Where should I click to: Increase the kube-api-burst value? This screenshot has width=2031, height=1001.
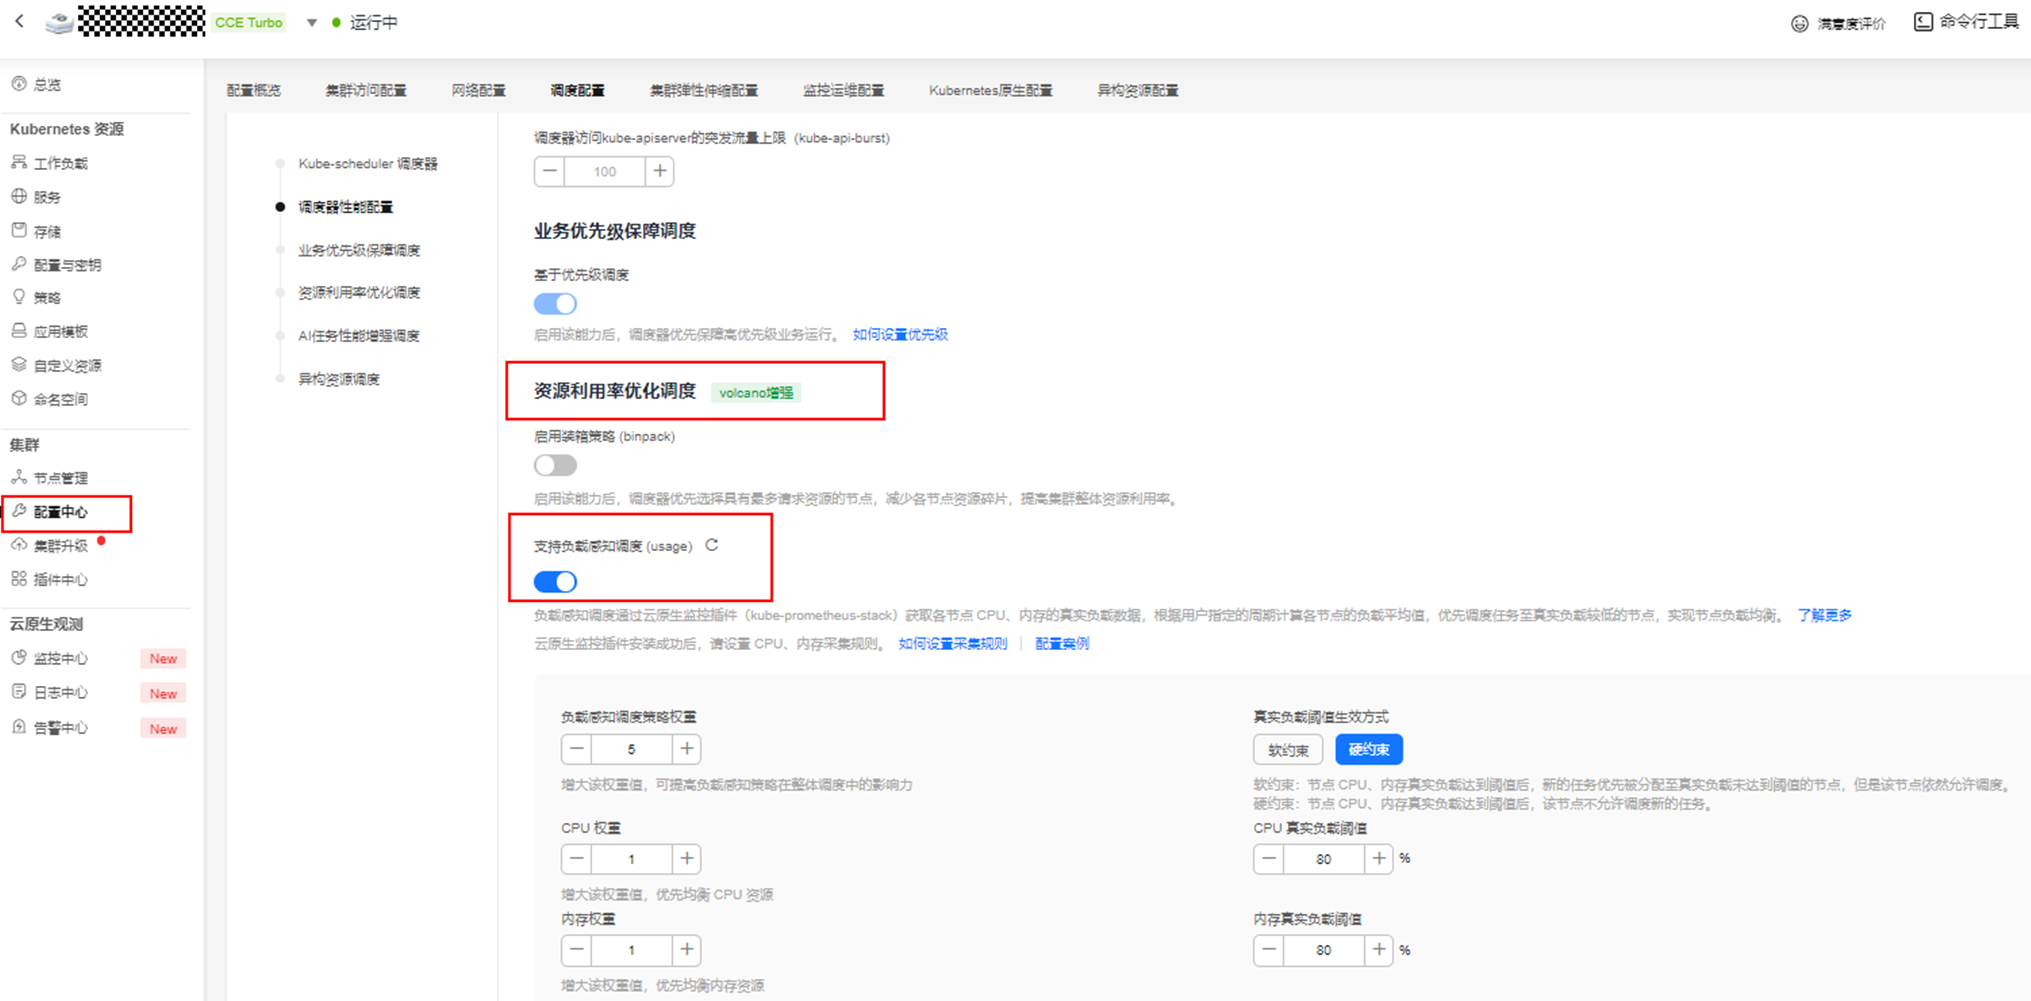coord(660,171)
